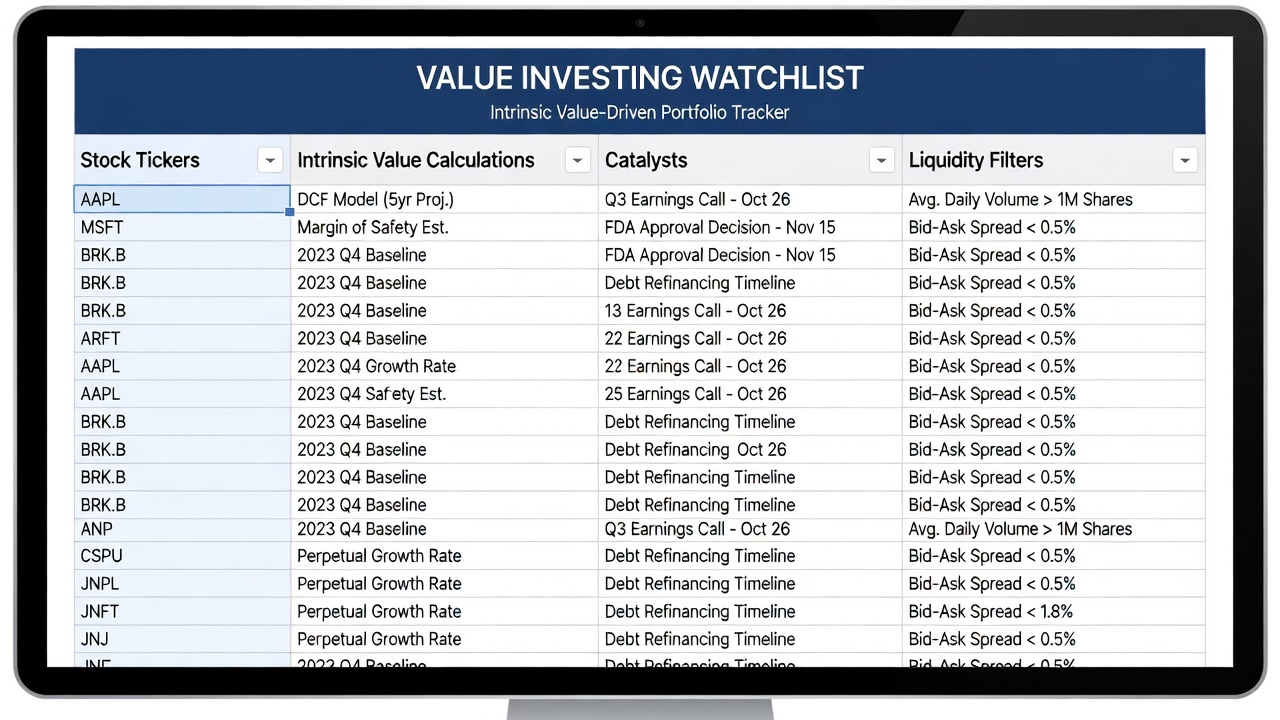Select the ANP ticker cell
The width and height of the screenshot is (1280, 720).
pyautogui.click(x=182, y=529)
